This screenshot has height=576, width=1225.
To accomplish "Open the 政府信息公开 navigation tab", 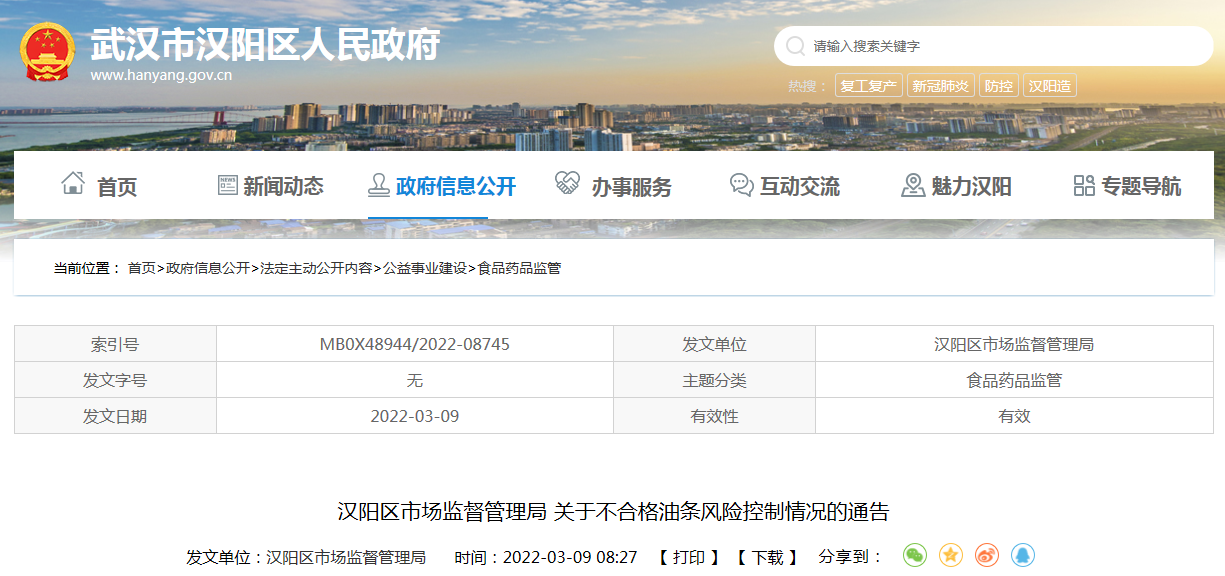I will (456, 186).
